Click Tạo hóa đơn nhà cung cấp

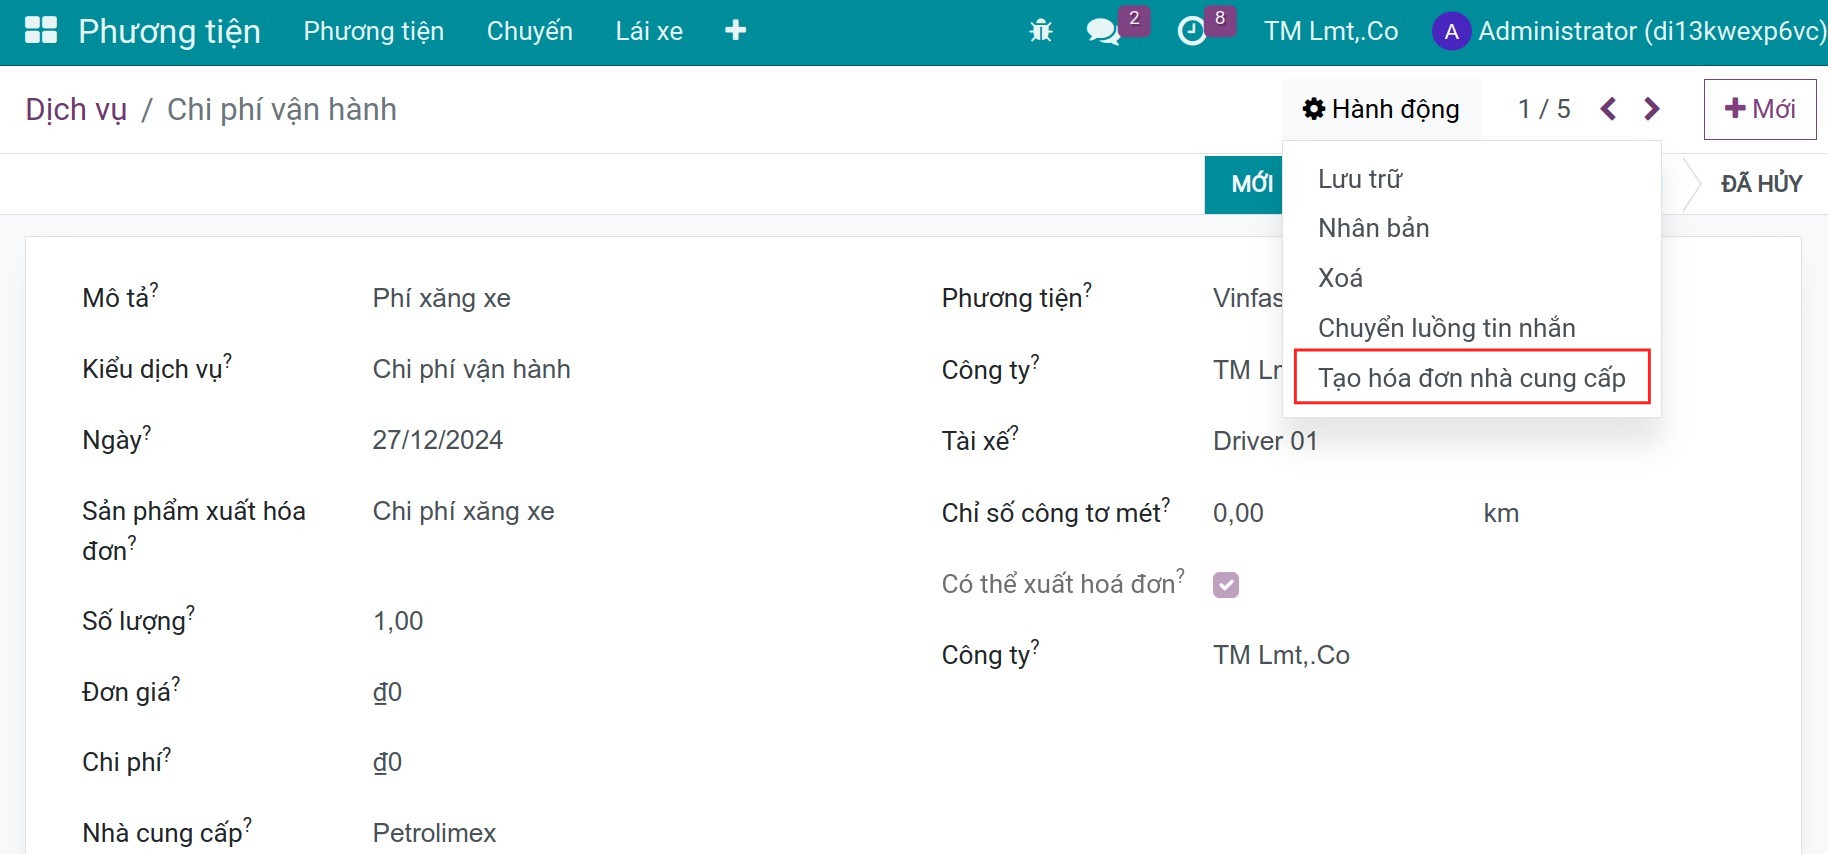coord(1472,378)
